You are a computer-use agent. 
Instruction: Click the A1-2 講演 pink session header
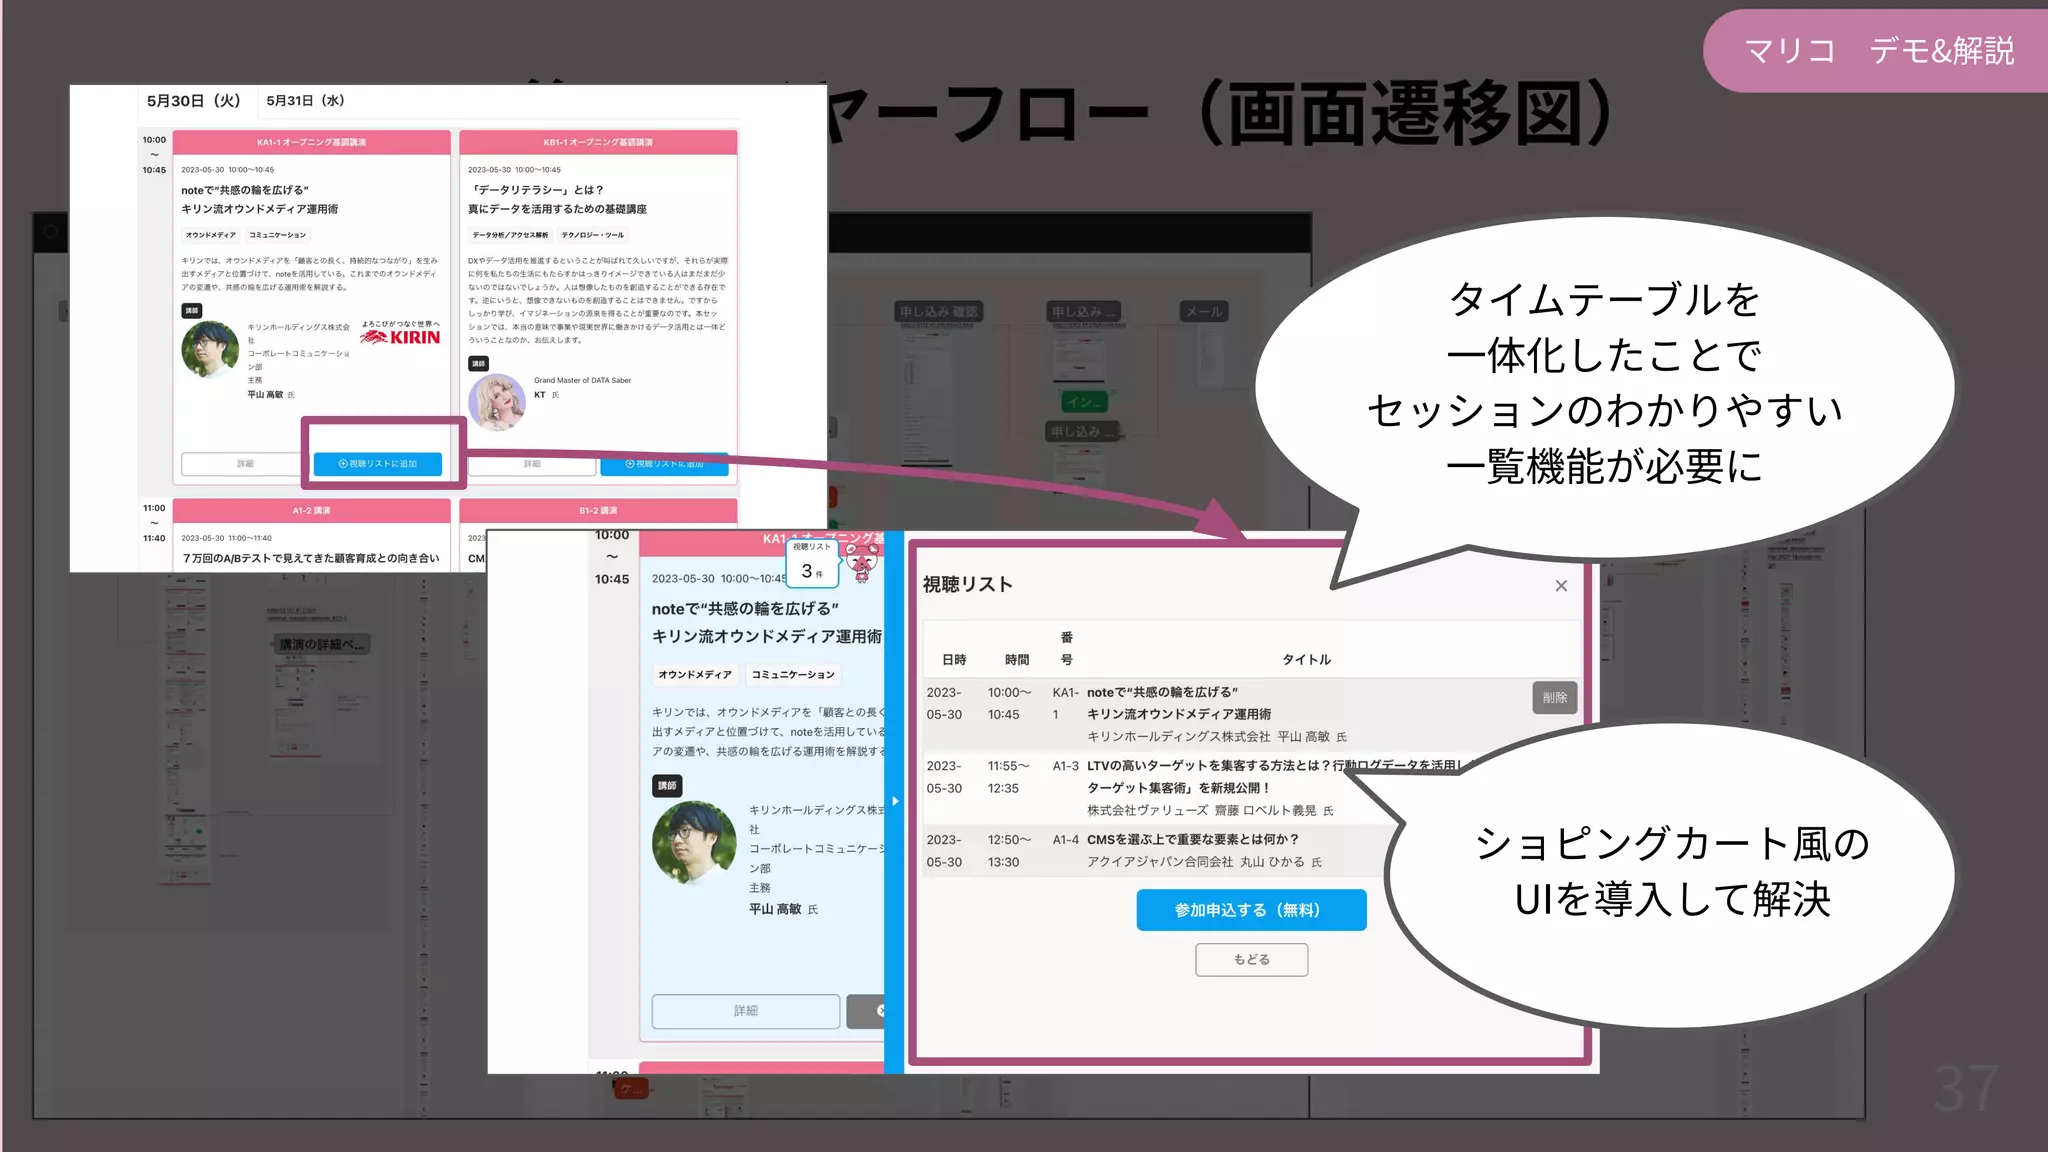311,511
